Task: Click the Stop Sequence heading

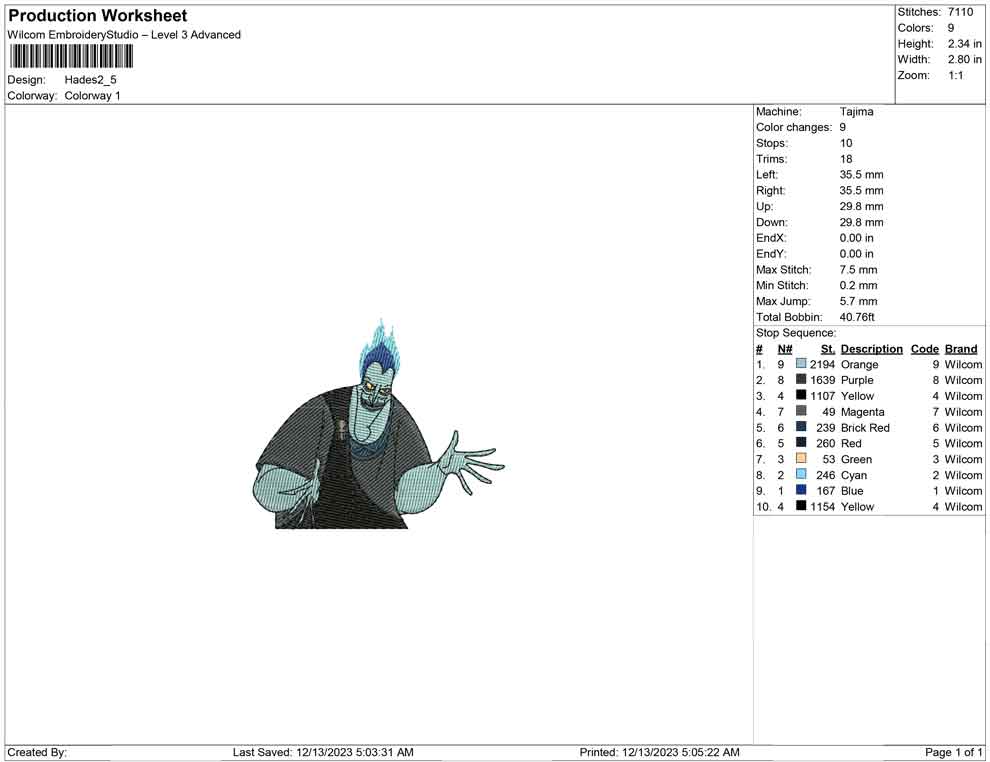Action: coord(796,333)
